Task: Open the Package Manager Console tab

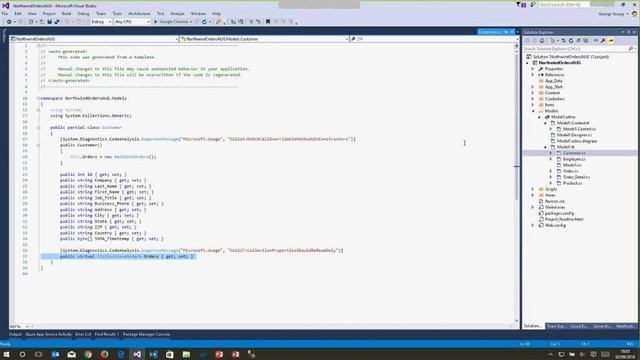Action: click(147, 335)
